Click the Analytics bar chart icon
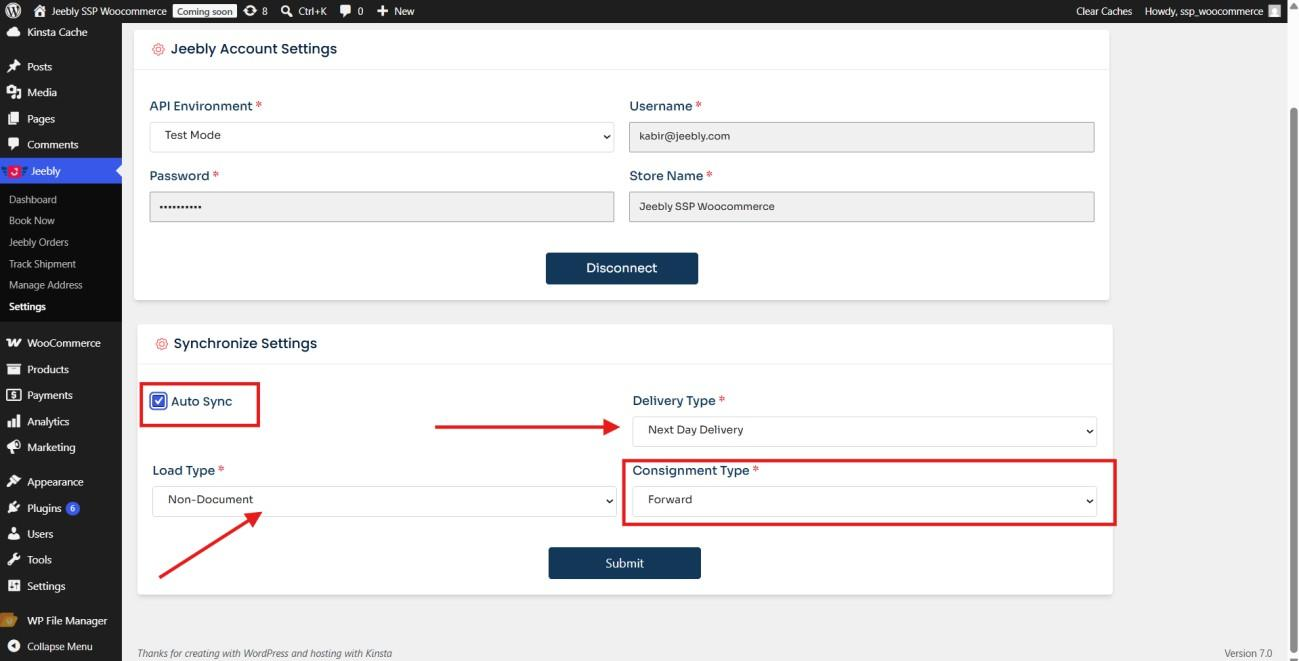The height and width of the screenshot is (661, 1299). pyautogui.click(x=14, y=421)
